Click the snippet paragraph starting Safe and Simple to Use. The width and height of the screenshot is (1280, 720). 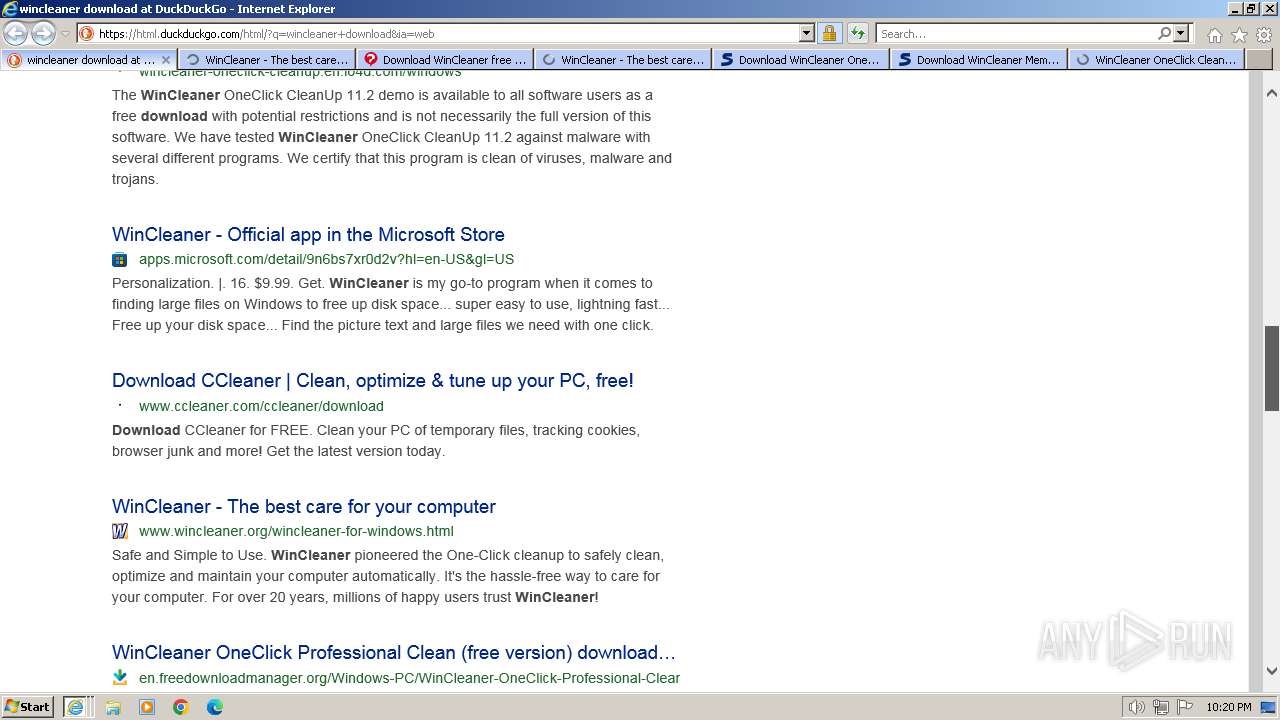click(x=388, y=576)
